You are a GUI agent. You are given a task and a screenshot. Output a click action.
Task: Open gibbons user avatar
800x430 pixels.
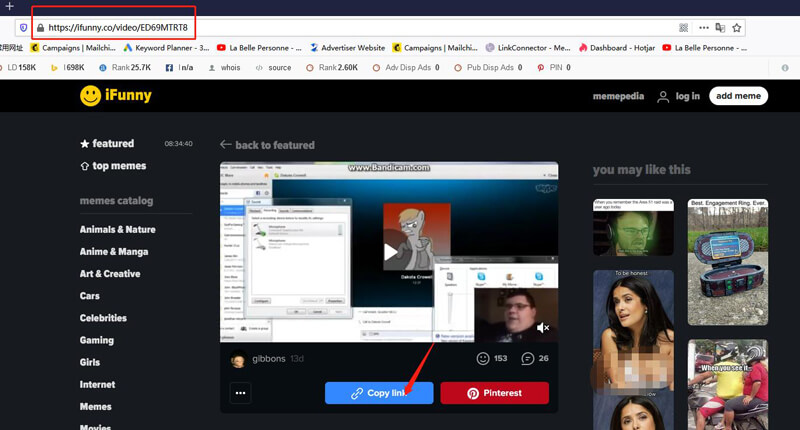[237, 359]
